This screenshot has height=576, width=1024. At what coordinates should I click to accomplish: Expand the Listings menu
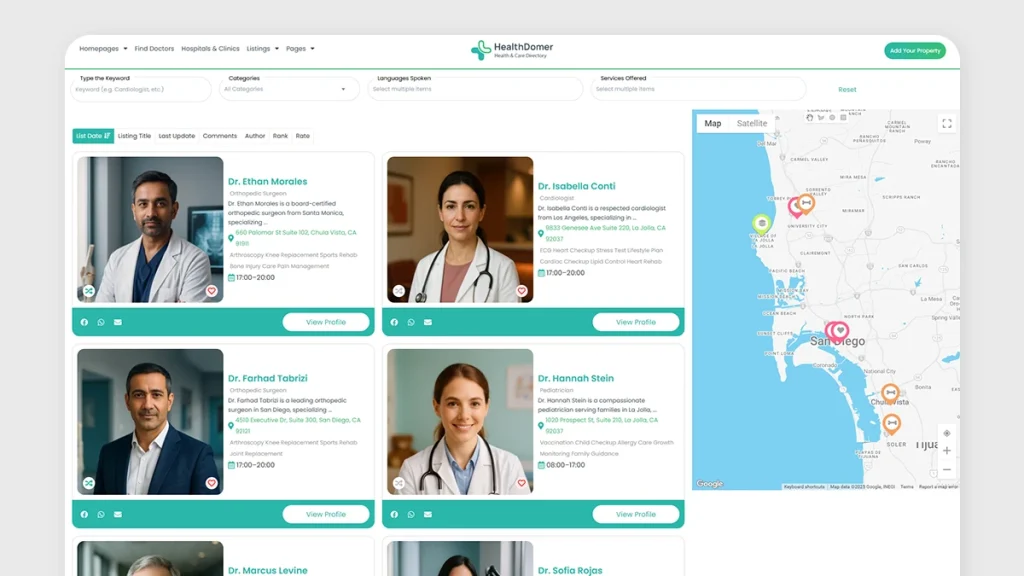263,48
